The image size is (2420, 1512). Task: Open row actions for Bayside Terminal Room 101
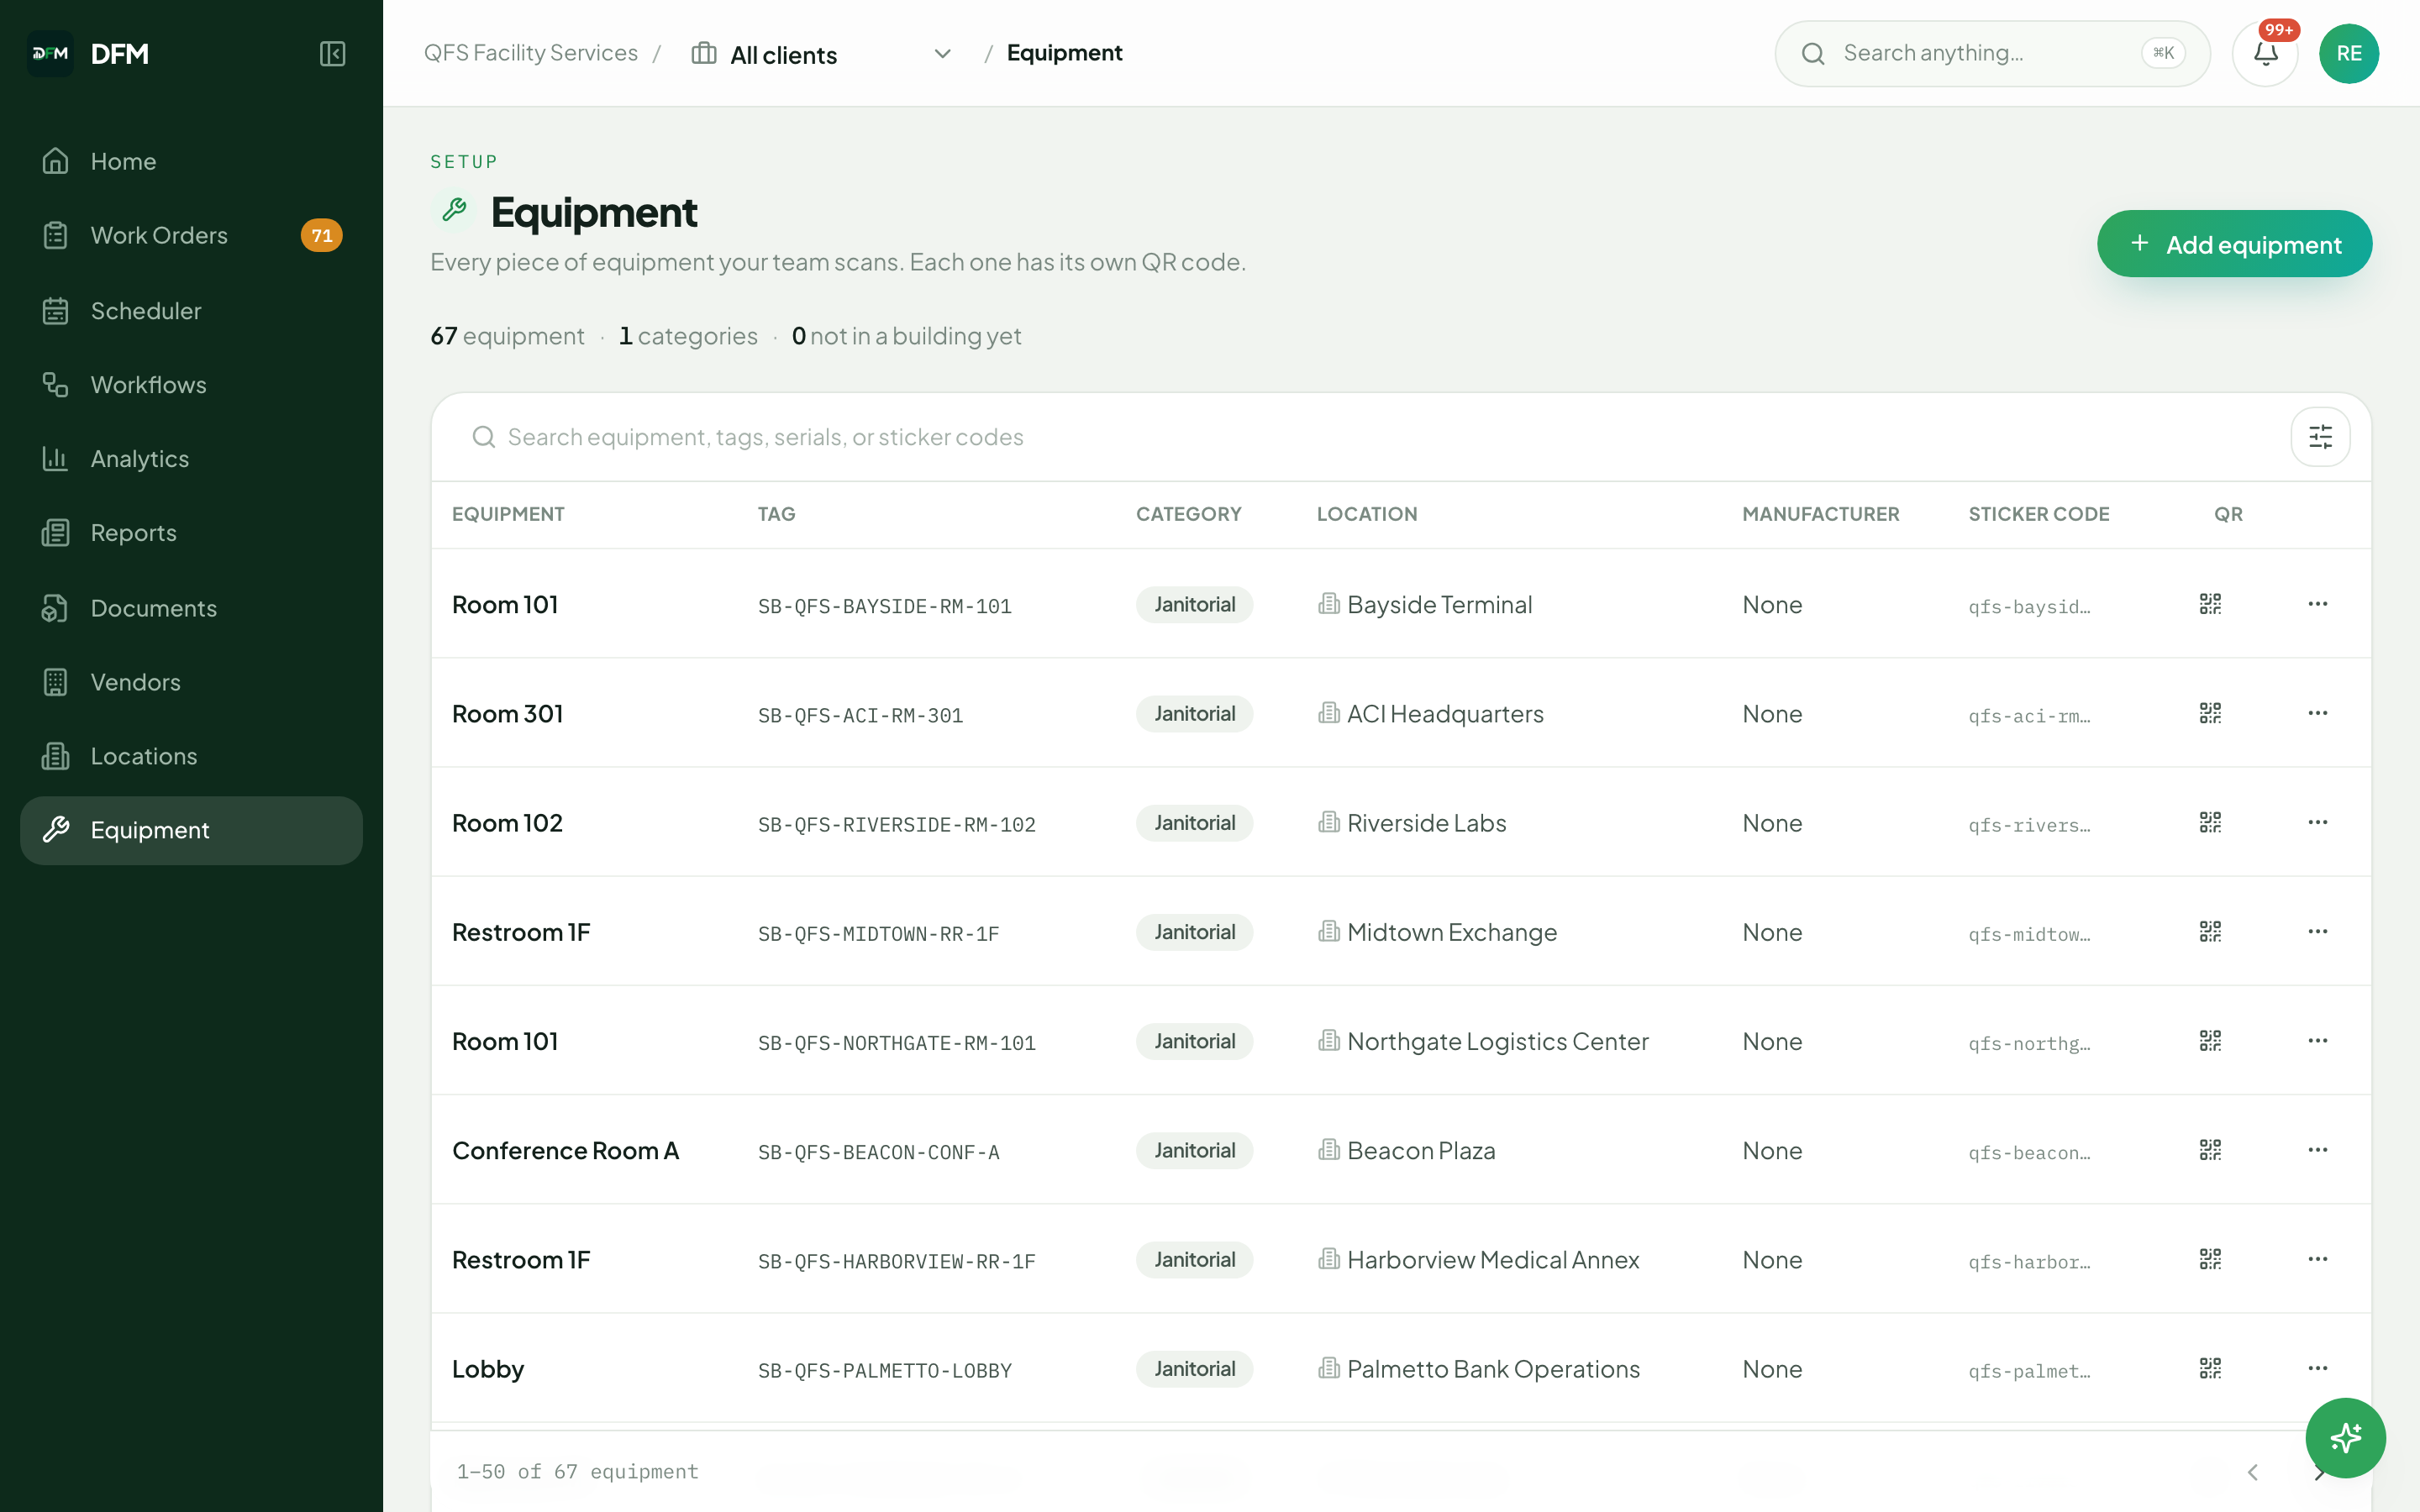(2317, 604)
